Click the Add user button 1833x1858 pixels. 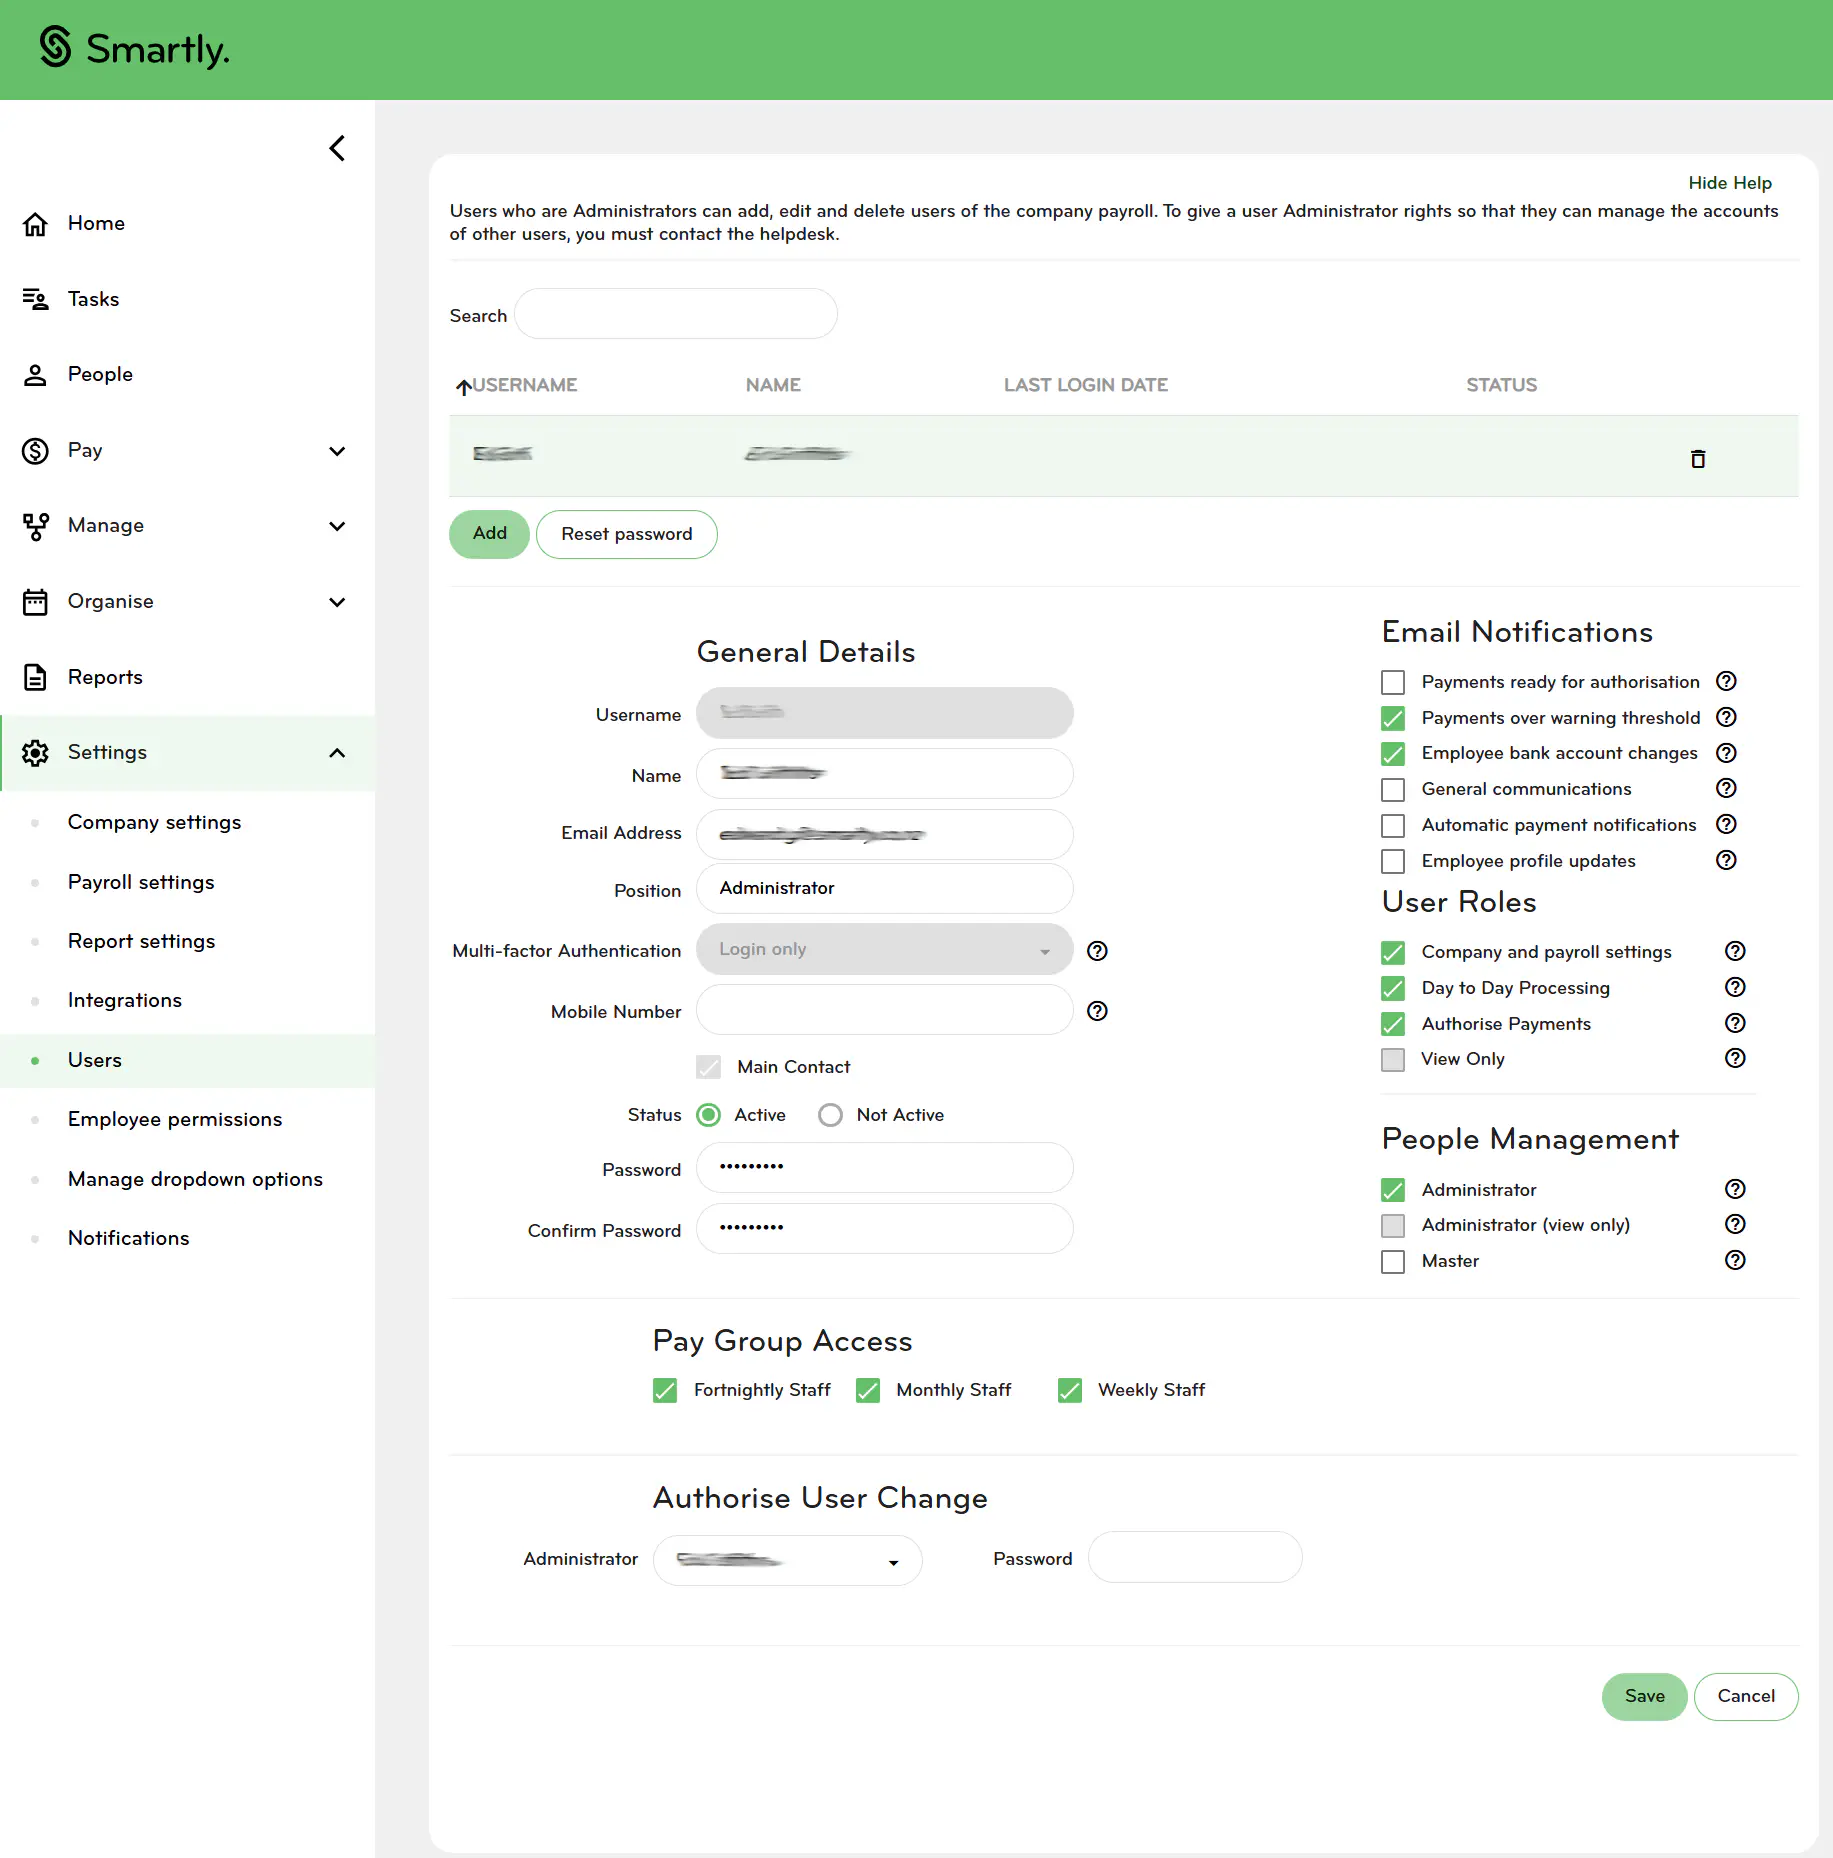pyautogui.click(x=489, y=534)
